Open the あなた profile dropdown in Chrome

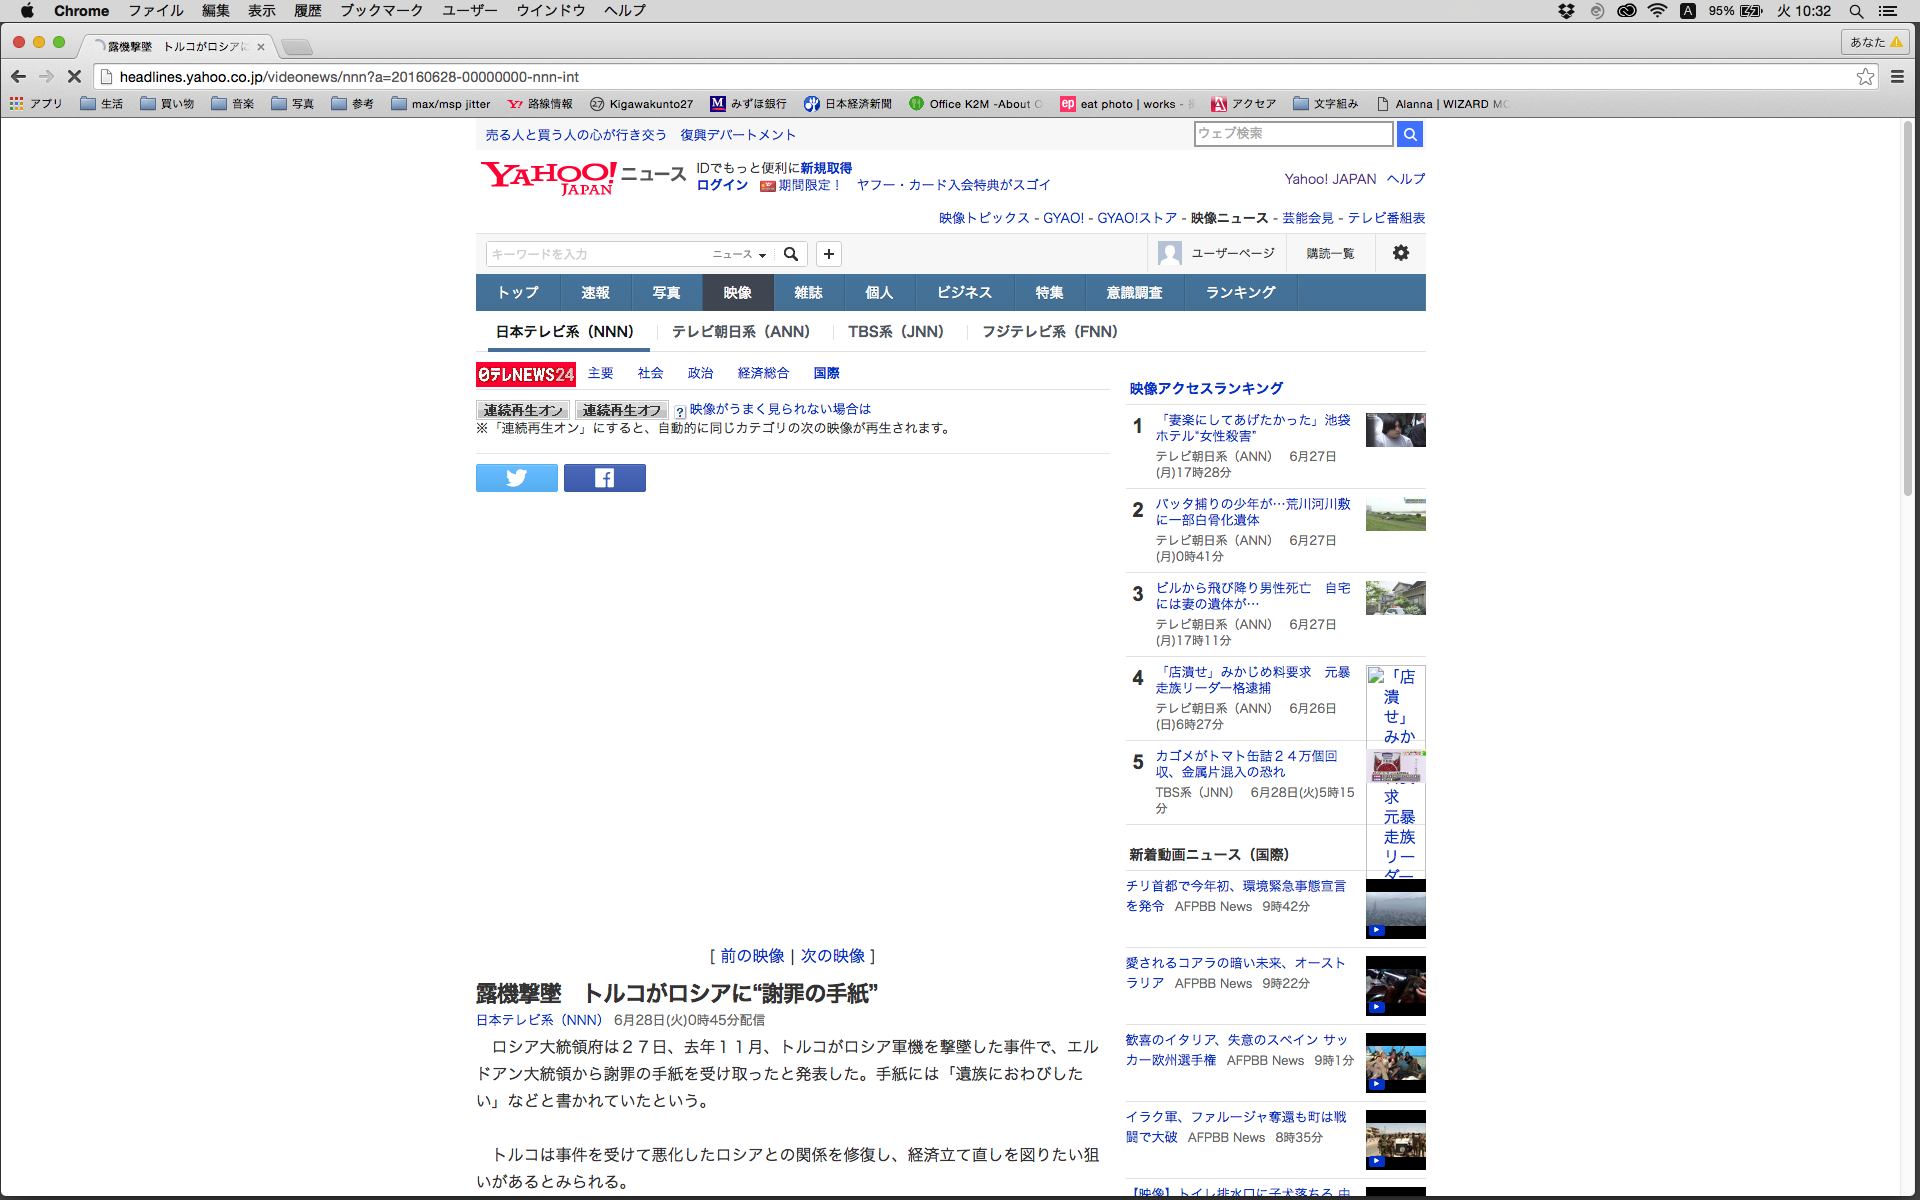(1874, 42)
